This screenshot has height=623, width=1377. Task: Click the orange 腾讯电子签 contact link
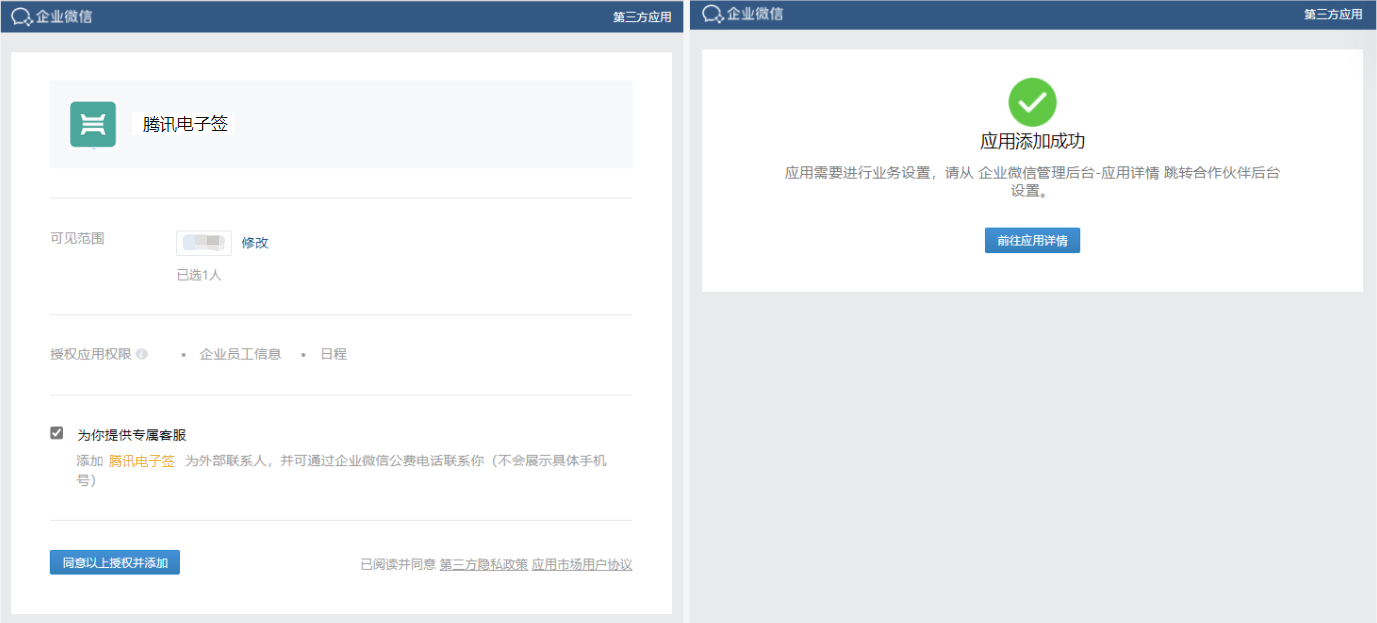[141, 461]
